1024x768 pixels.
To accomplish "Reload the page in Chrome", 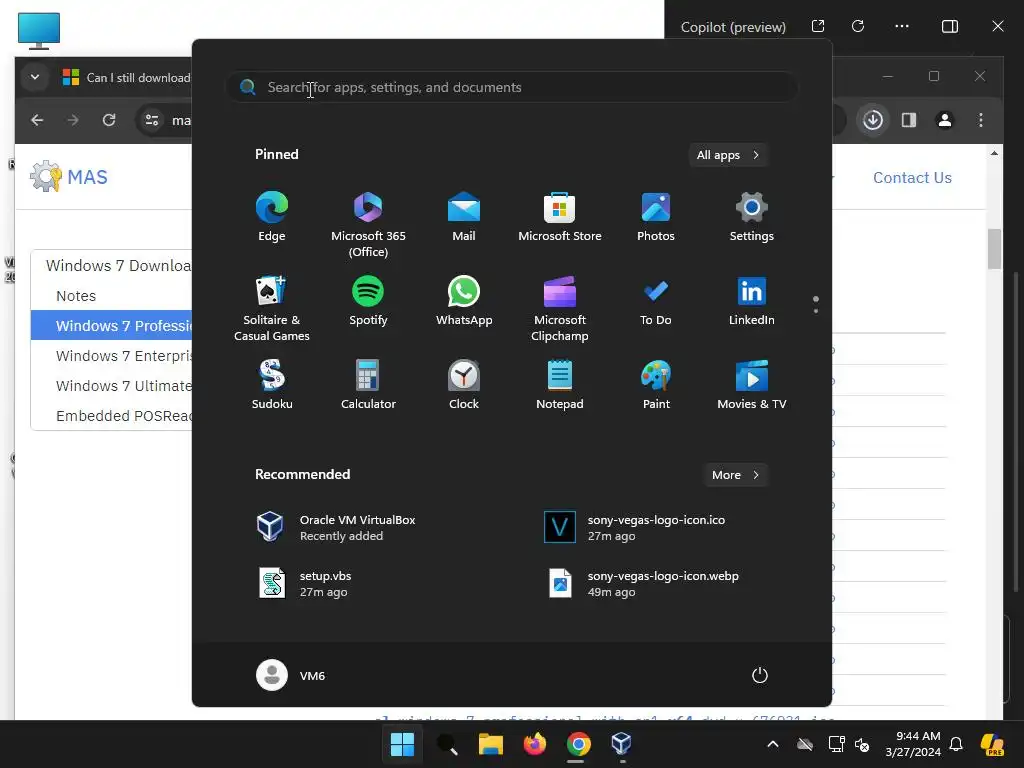I will pos(109,120).
